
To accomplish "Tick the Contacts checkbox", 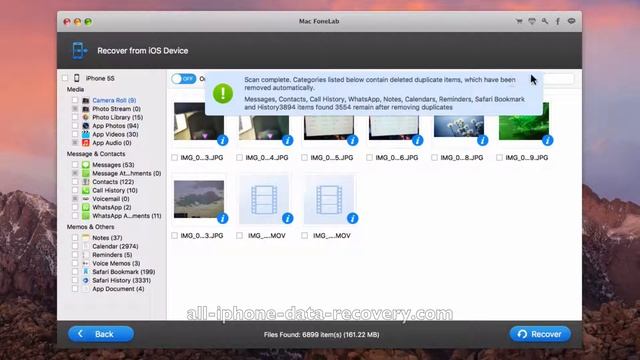I will (75, 182).
